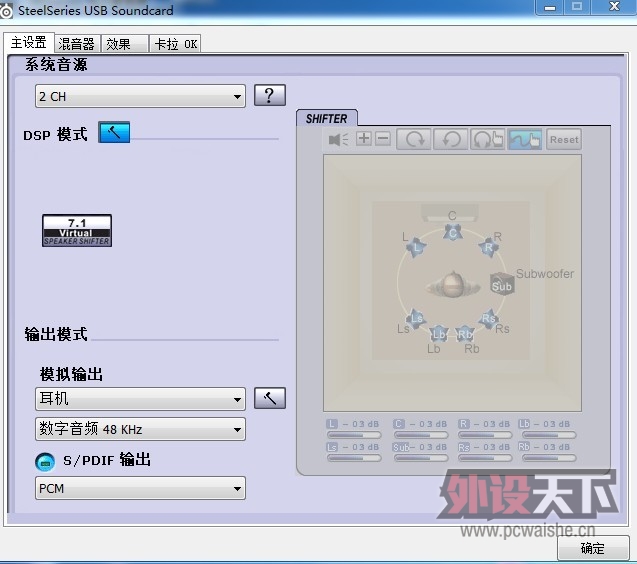
Task: Adjust the Ls channel dB slider
Action: point(354,458)
